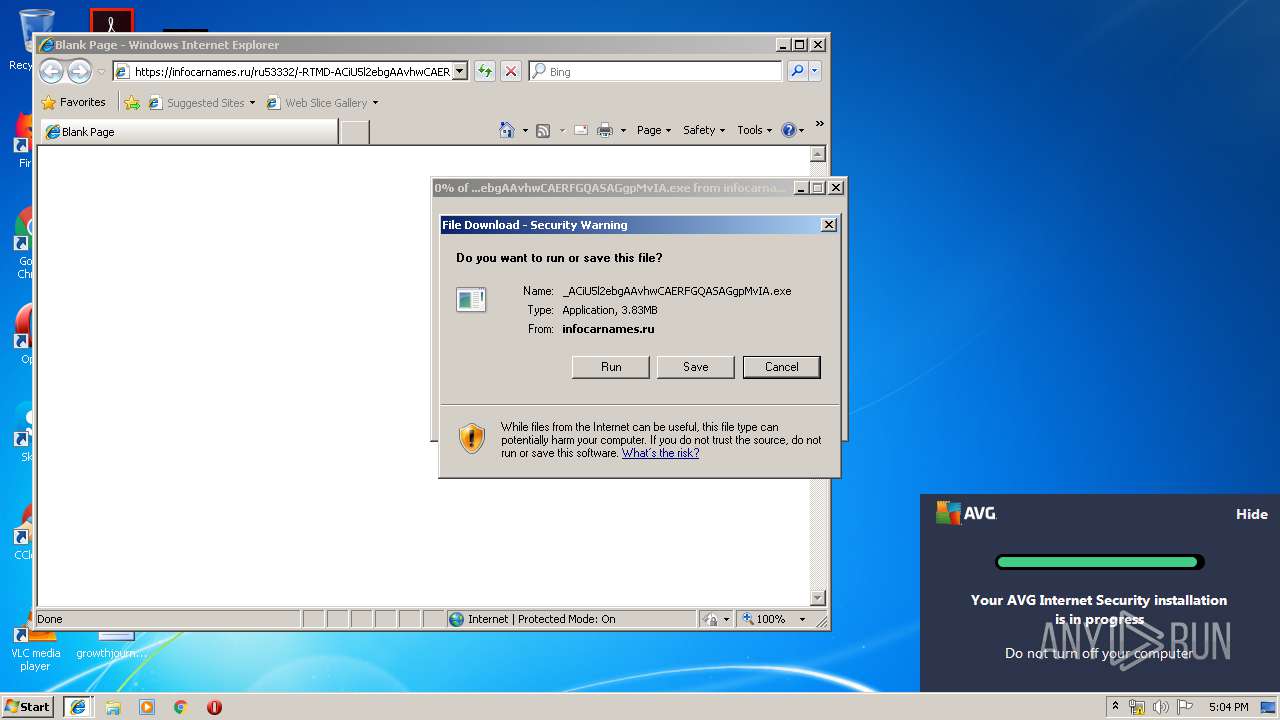Expand the Web Slice Gallery dropdown
The width and height of the screenshot is (1280, 720).
[375, 103]
